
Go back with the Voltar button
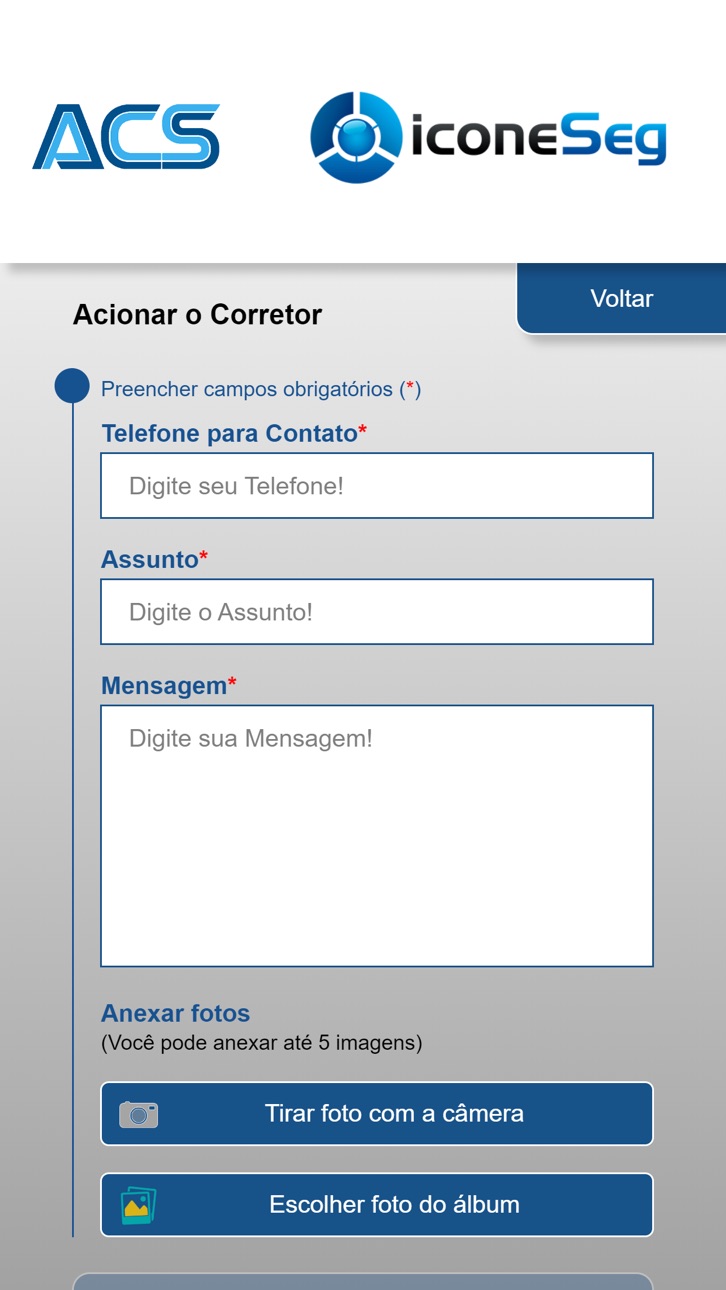(621, 299)
